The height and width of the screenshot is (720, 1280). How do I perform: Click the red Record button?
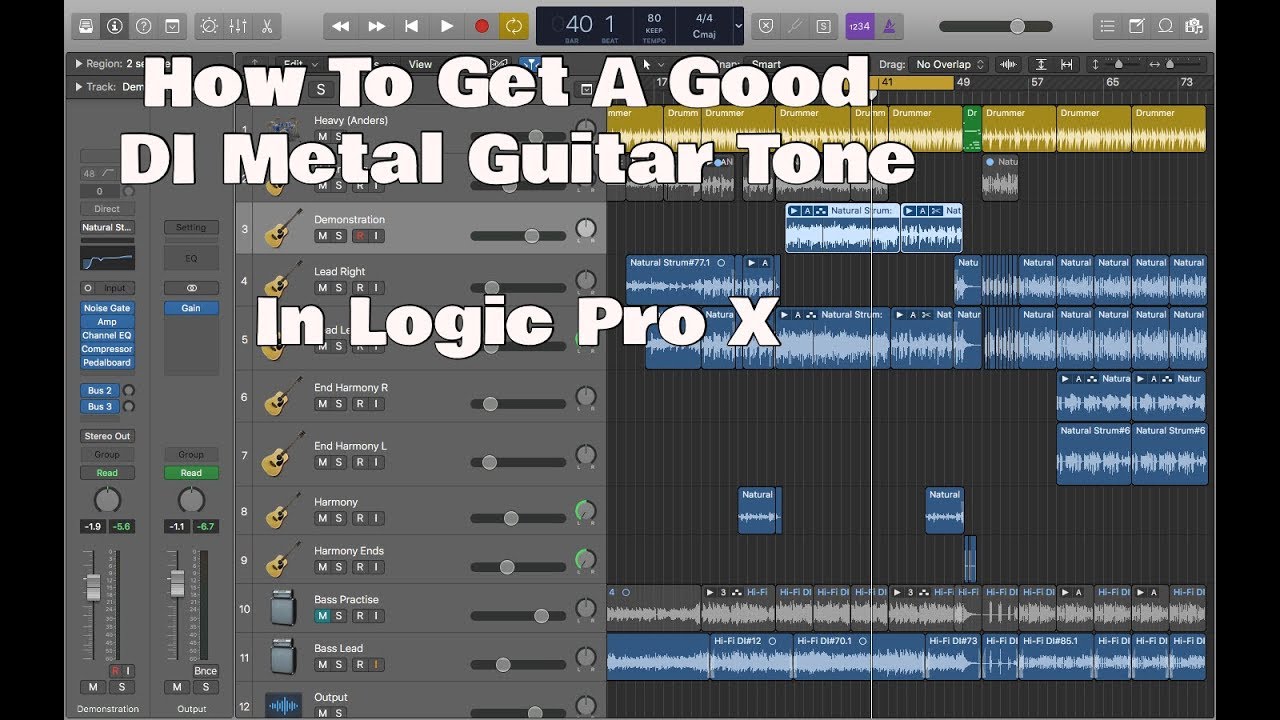click(481, 26)
